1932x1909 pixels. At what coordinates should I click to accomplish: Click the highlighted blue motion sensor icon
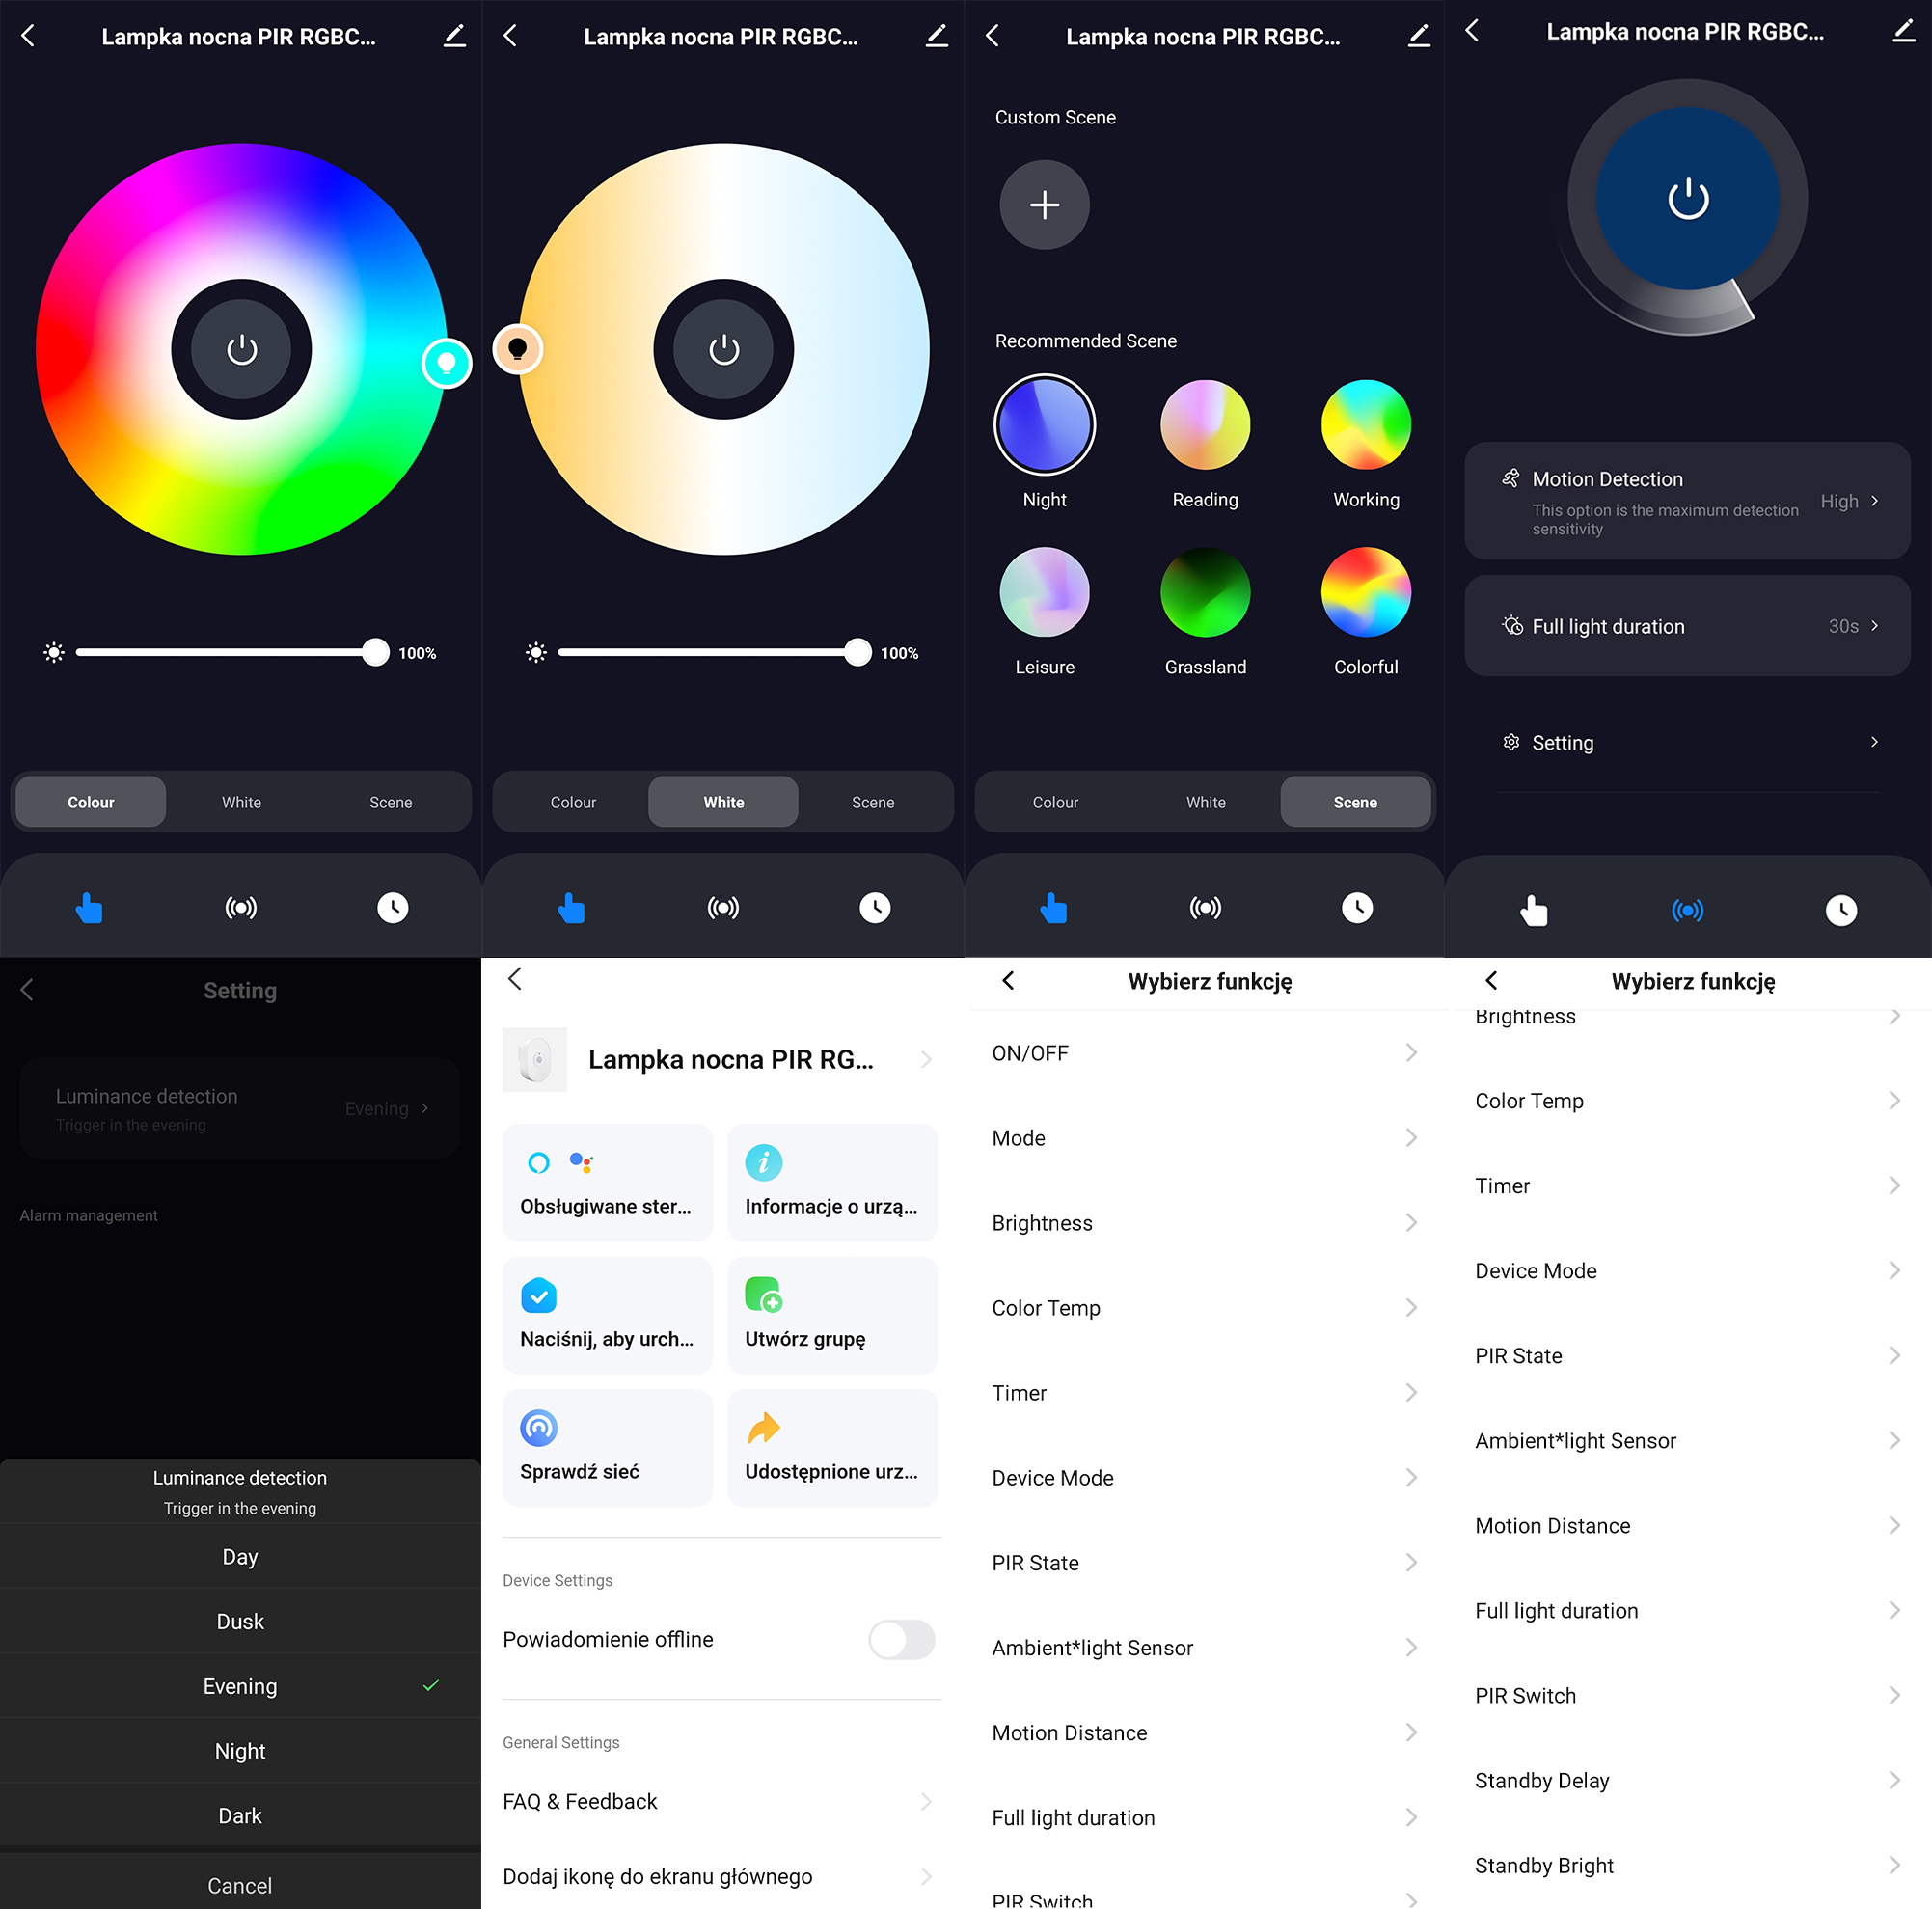[x=1687, y=910]
